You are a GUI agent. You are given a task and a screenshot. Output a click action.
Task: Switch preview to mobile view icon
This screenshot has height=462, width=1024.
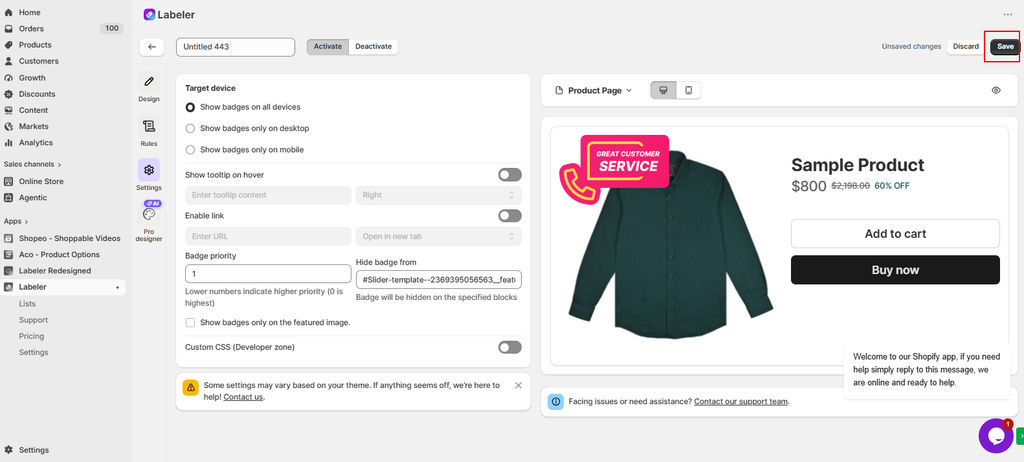[x=688, y=90]
